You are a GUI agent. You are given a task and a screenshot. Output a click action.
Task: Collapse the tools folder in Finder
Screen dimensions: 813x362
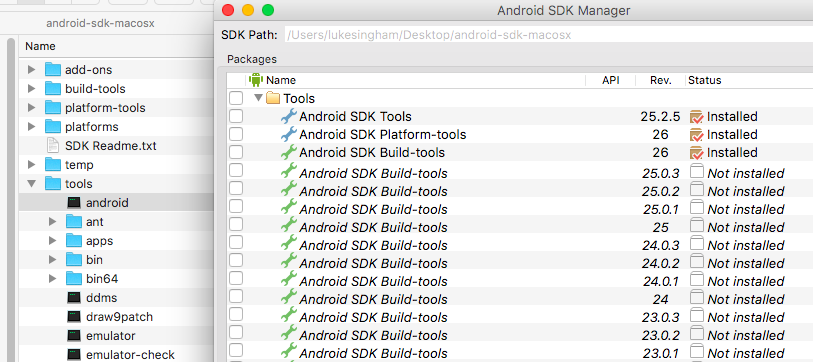tap(32, 184)
